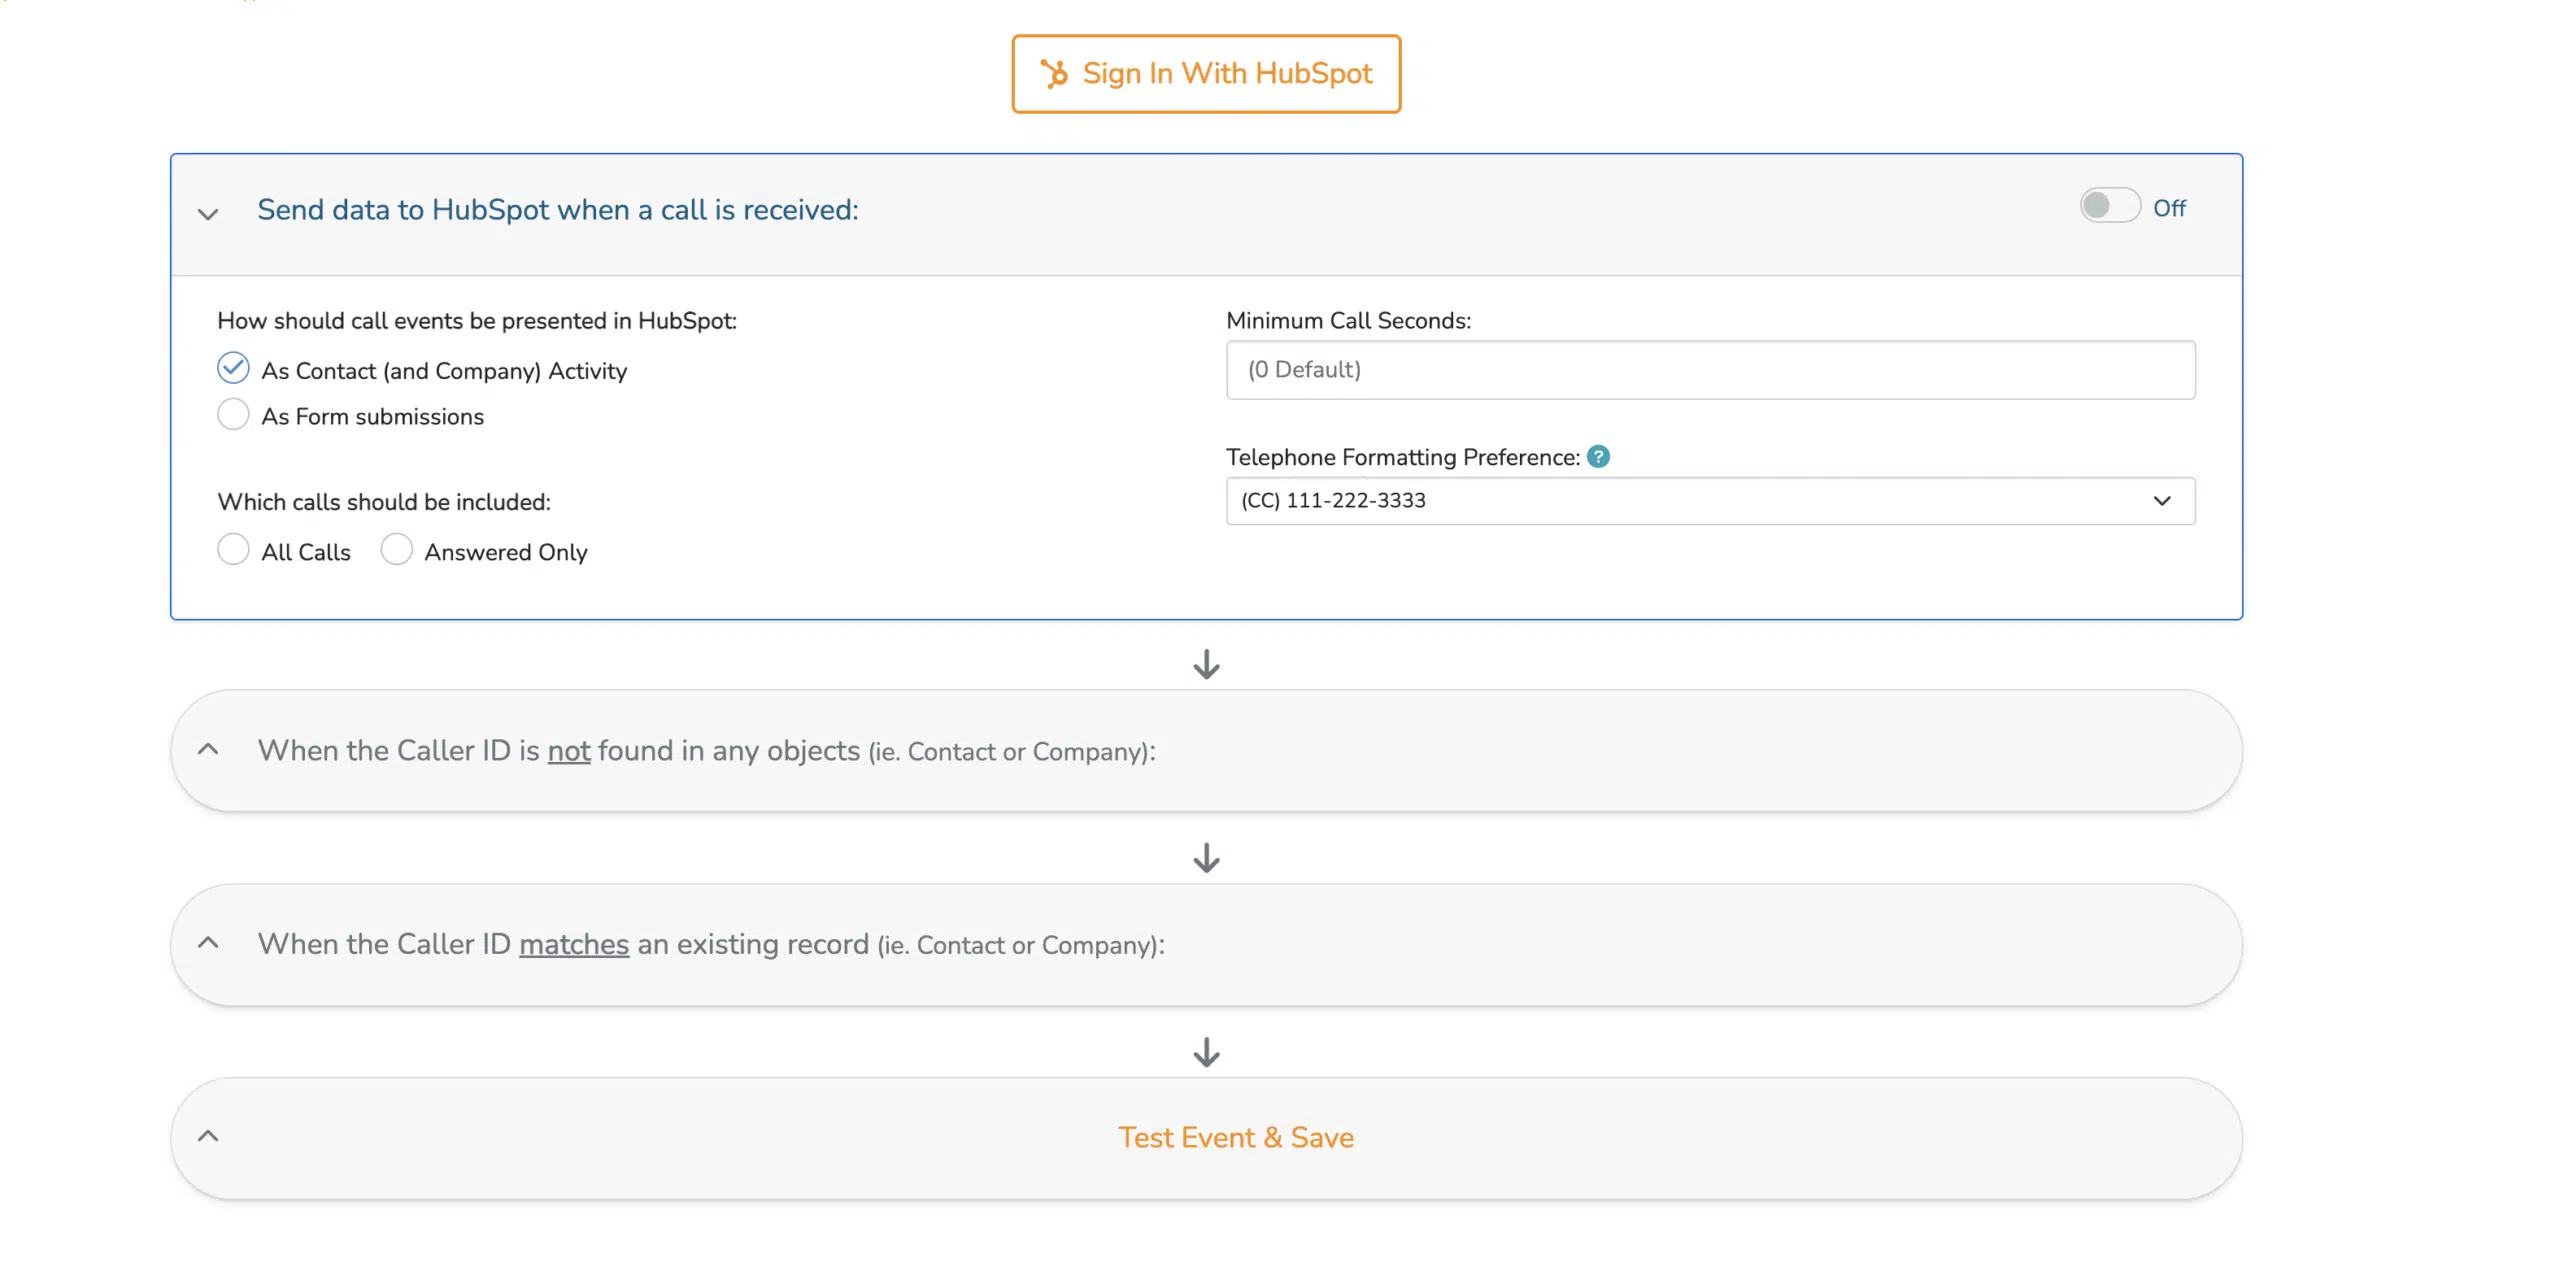
Task: Expand the Caller ID not found section
Action: point(208,749)
